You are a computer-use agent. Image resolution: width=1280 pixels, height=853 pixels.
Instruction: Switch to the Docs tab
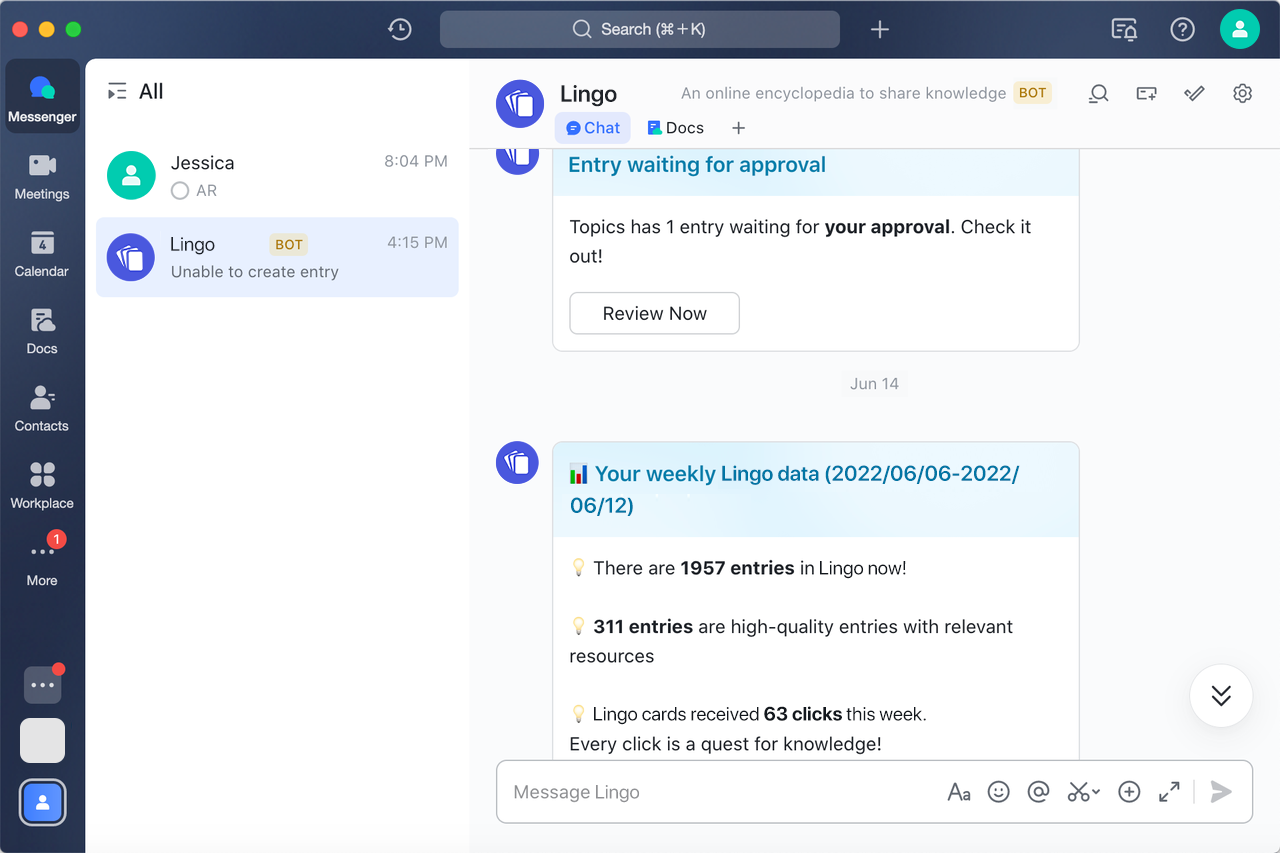click(x=675, y=128)
